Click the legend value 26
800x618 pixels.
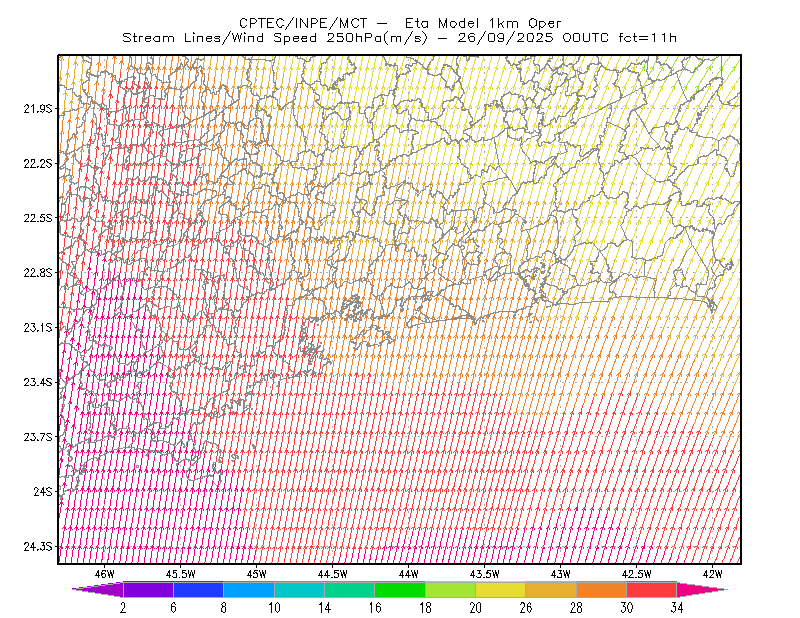click(x=526, y=608)
